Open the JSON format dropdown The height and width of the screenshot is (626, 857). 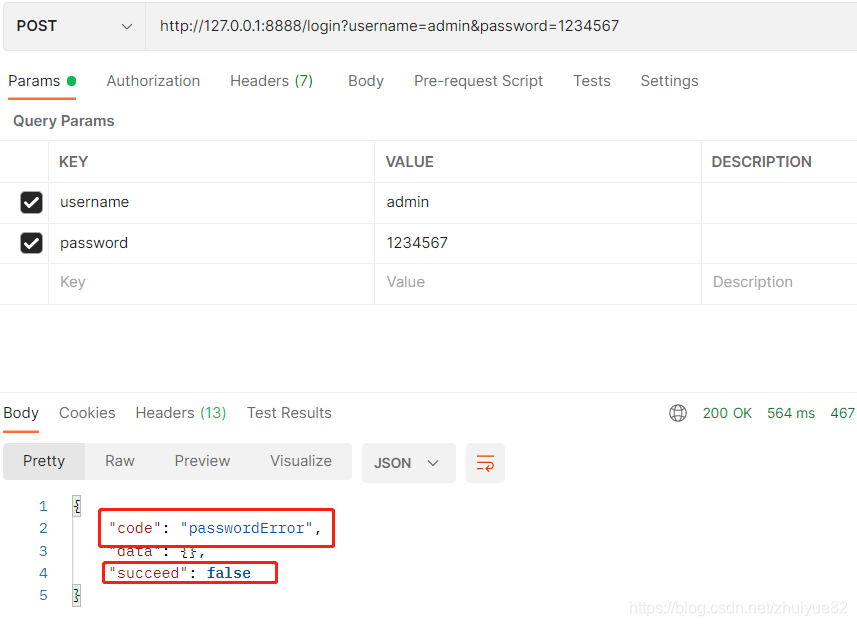(408, 463)
